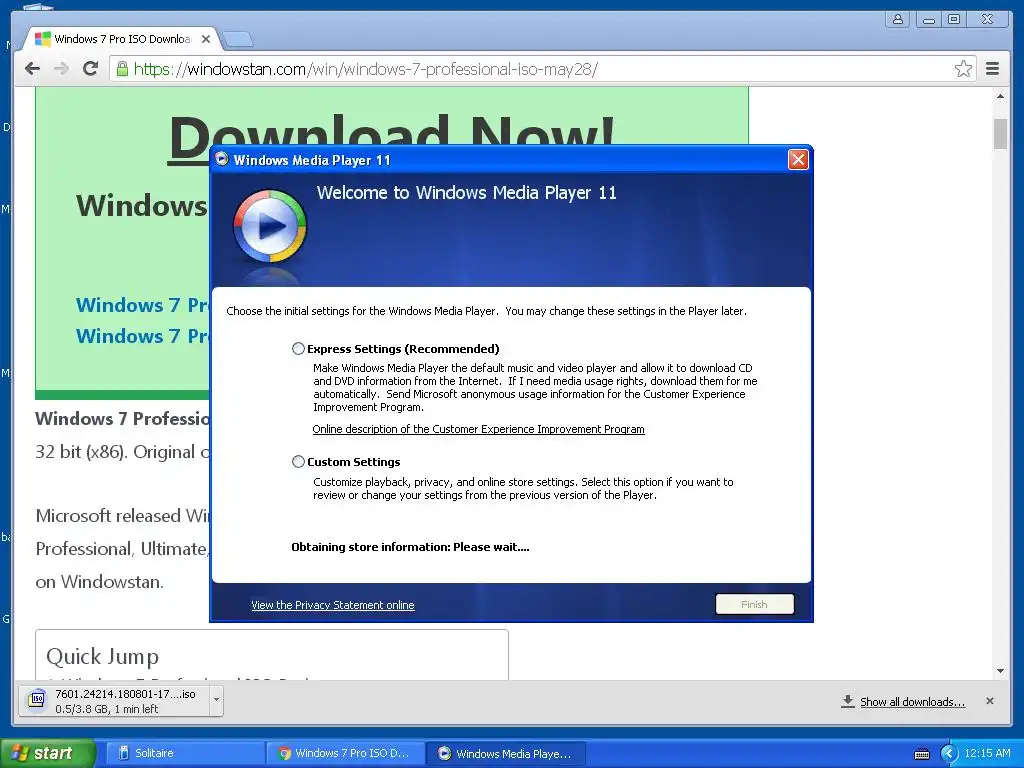Open Customer Experience Improvement Program description link
The height and width of the screenshot is (768, 1024).
(x=478, y=429)
